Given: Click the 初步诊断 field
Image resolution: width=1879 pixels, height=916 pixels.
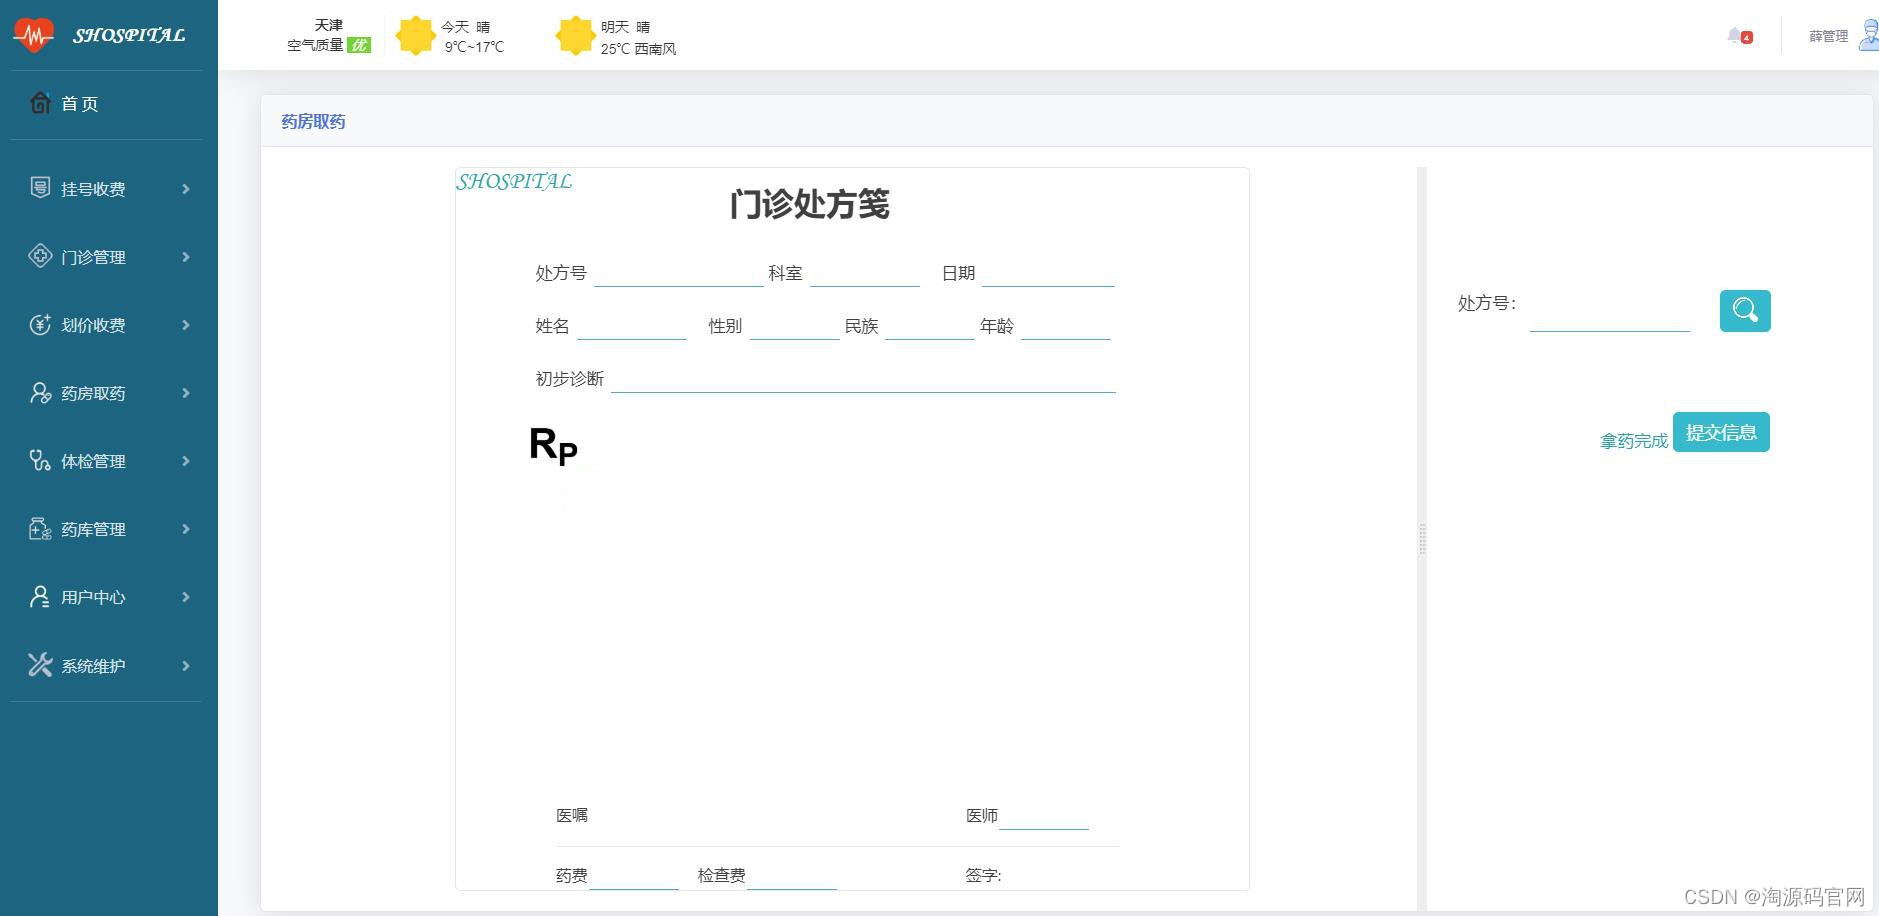Looking at the screenshot, I should (863, 379).
